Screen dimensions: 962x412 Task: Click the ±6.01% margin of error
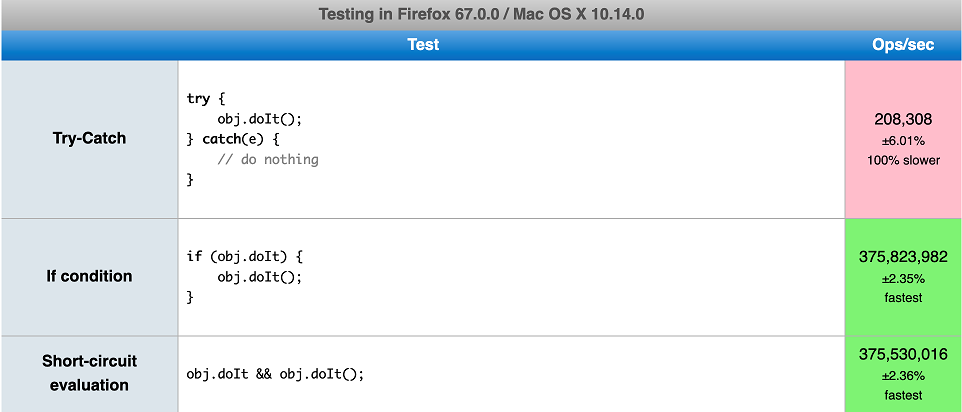coord(903,140)
